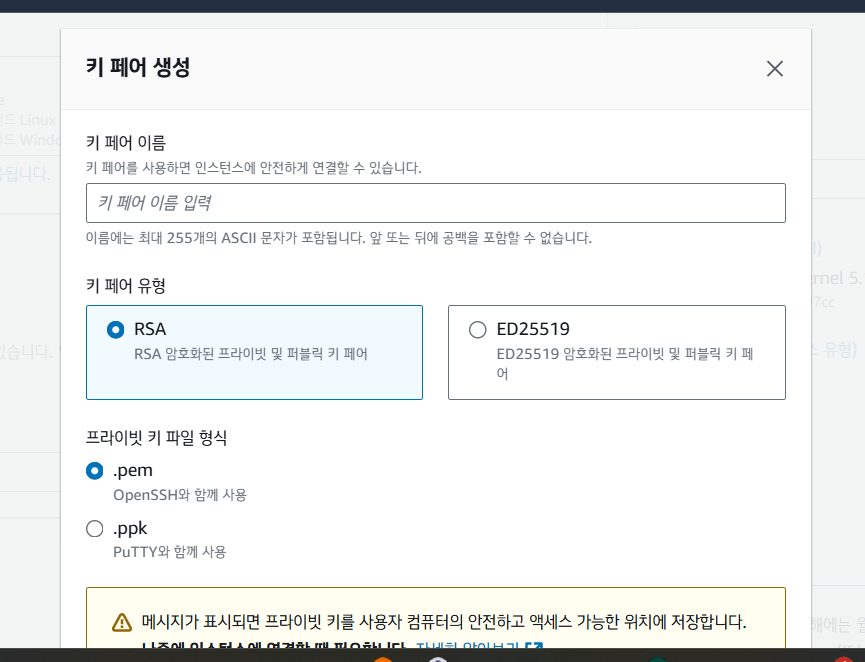Click the 키 페어 이름 field label
The height and width of the screenshot is (662, 865).
[x=126, y=143]
